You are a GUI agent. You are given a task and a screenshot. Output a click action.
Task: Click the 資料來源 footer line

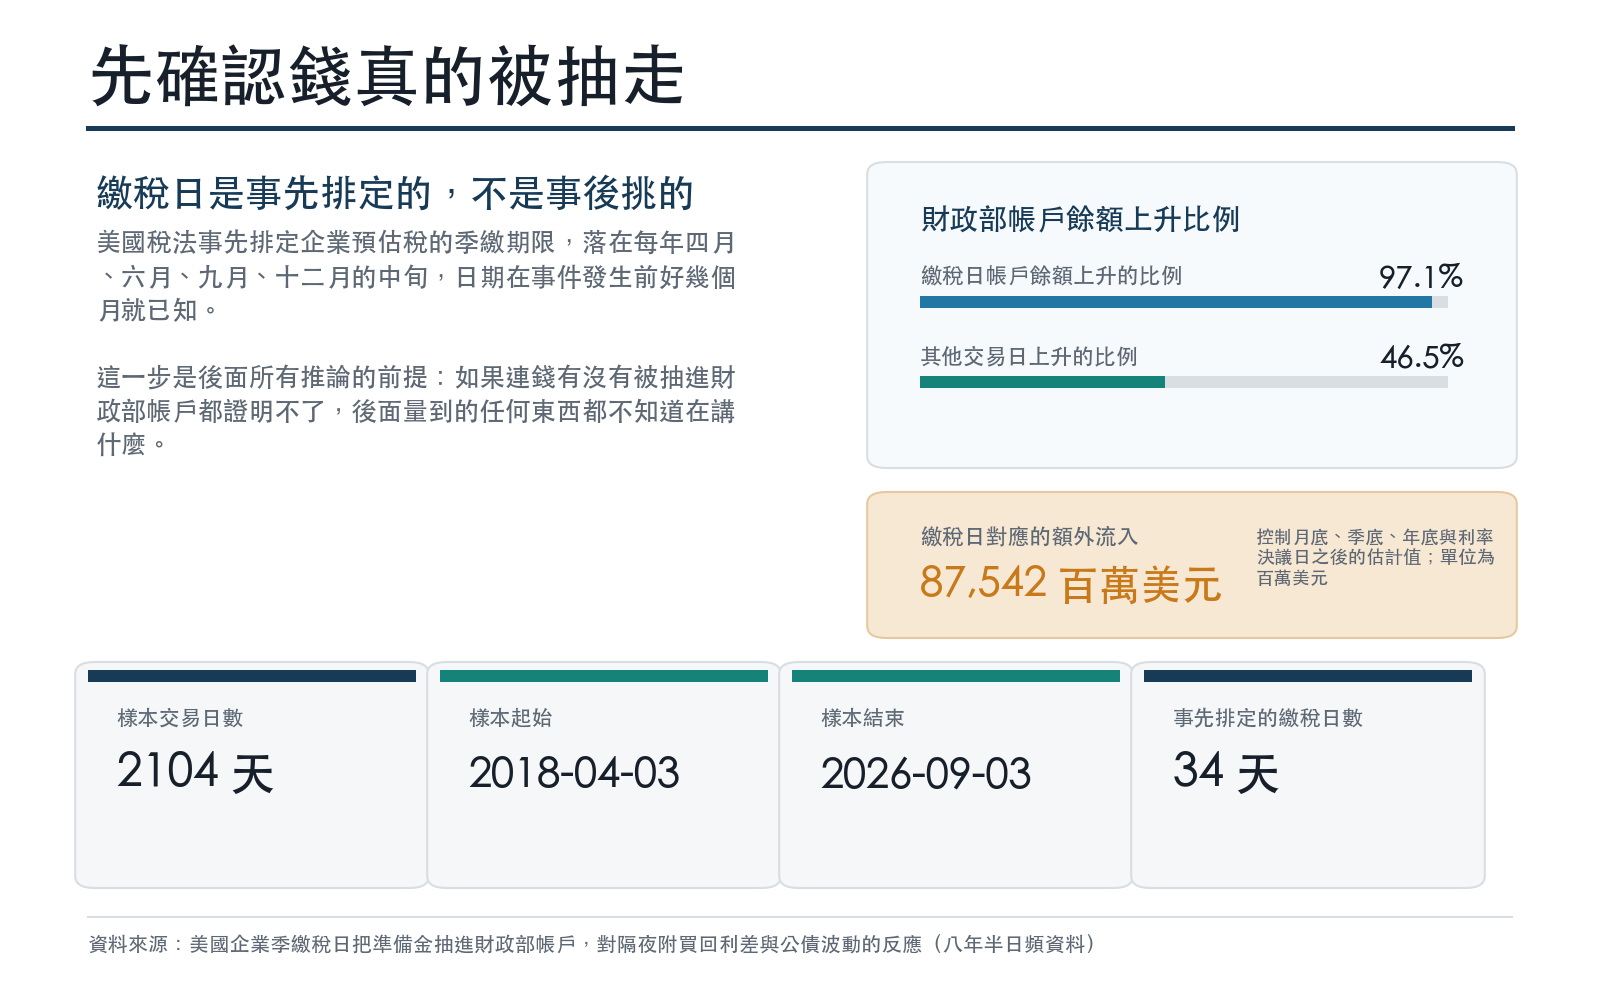(x=593, y=944)
